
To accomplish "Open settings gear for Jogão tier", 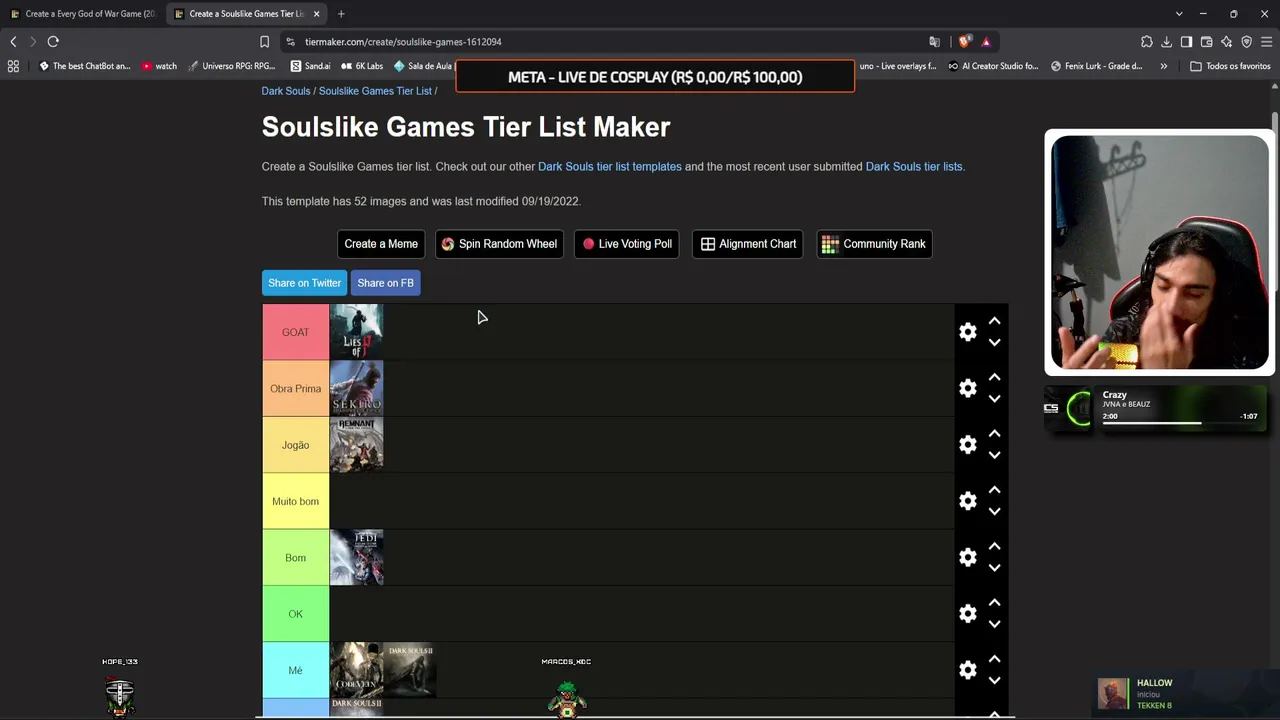I will (x=967, y=445).
